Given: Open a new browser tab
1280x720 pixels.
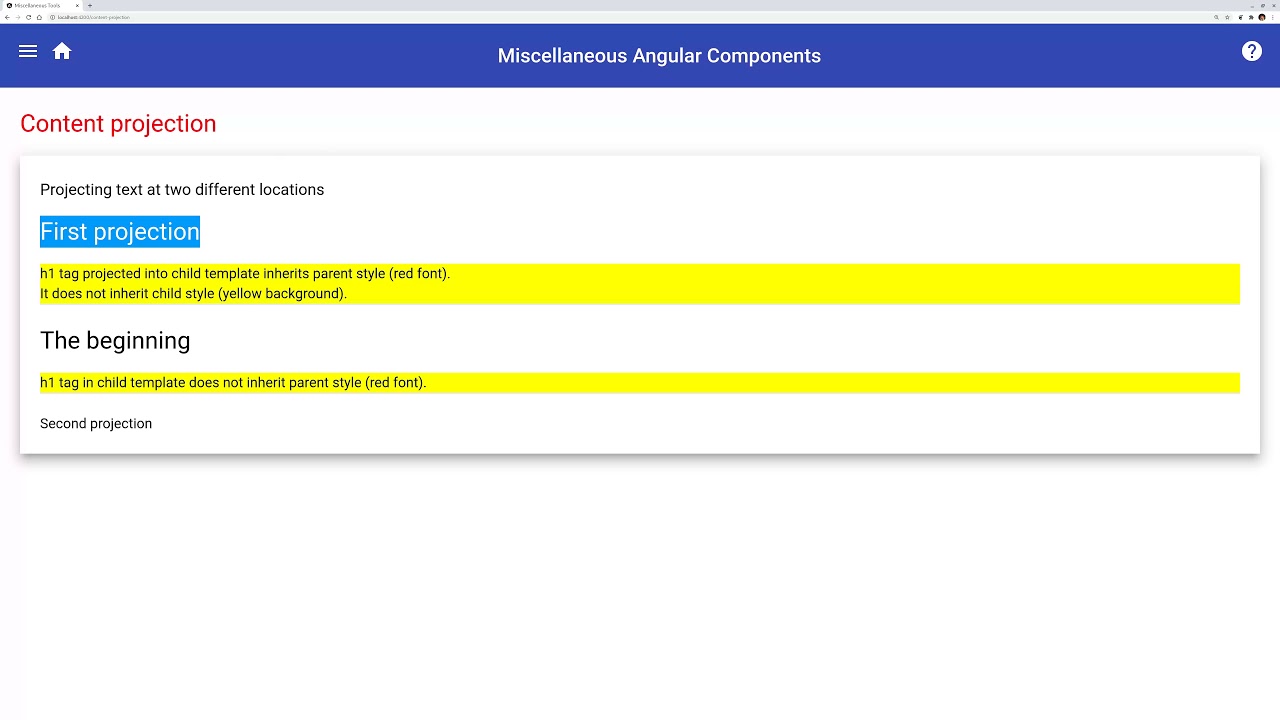Looking at the screenshot, I should click(90, 5).
